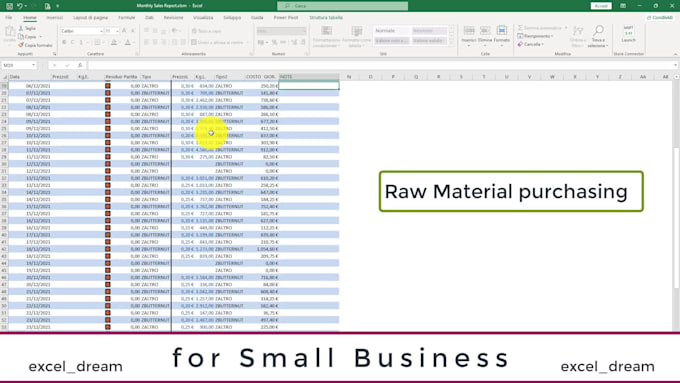The height and width of the screenshot is (383, 680).
Task: Switch to the Formule ribbon tab
Action: coord(127,18)
